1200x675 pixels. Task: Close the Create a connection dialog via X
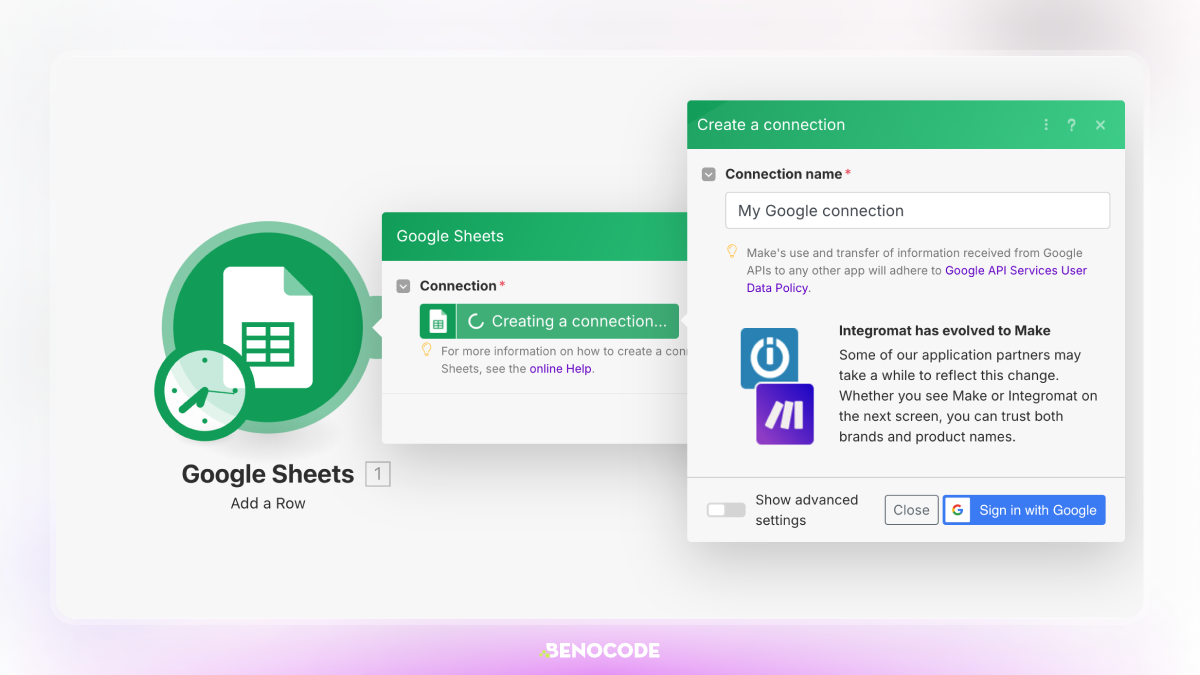coord(1100,125)
